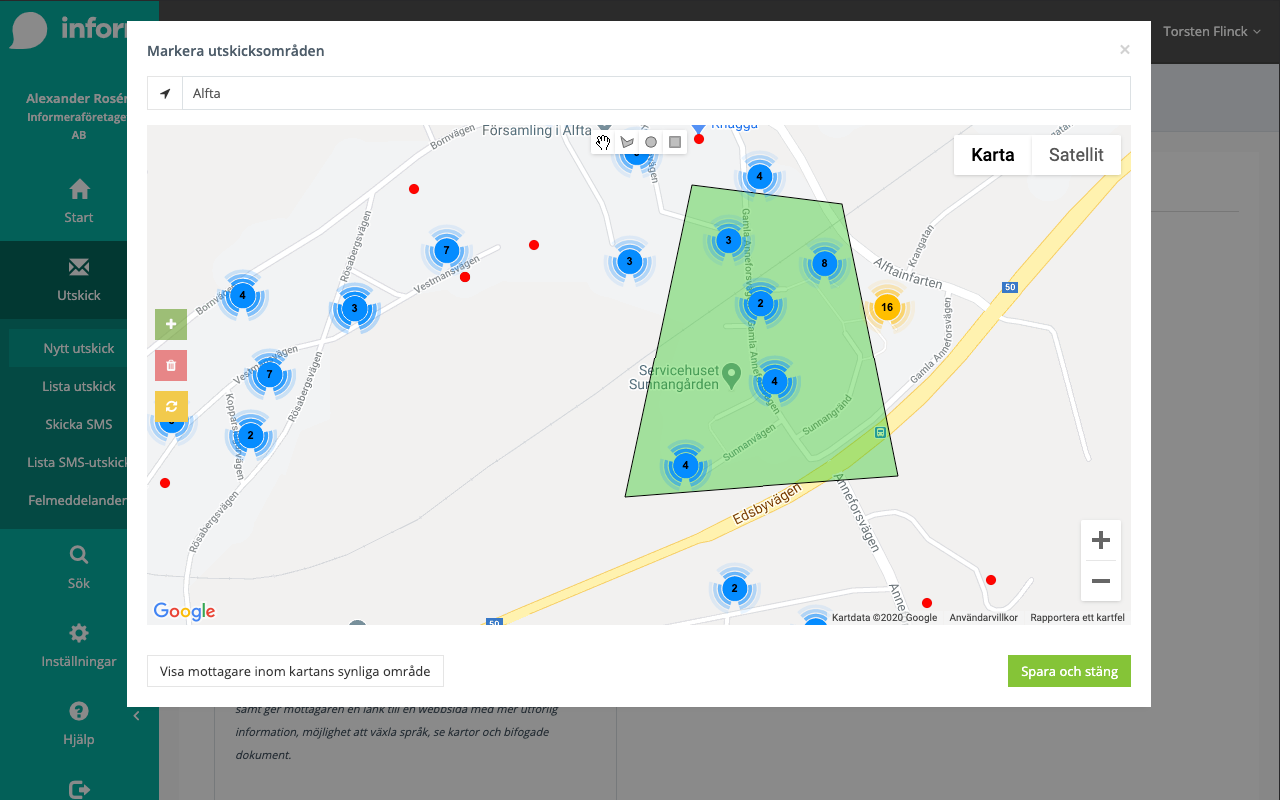Open Användarvillkor link on the map
Screen dimensions: 1280x800
(984, 618)
